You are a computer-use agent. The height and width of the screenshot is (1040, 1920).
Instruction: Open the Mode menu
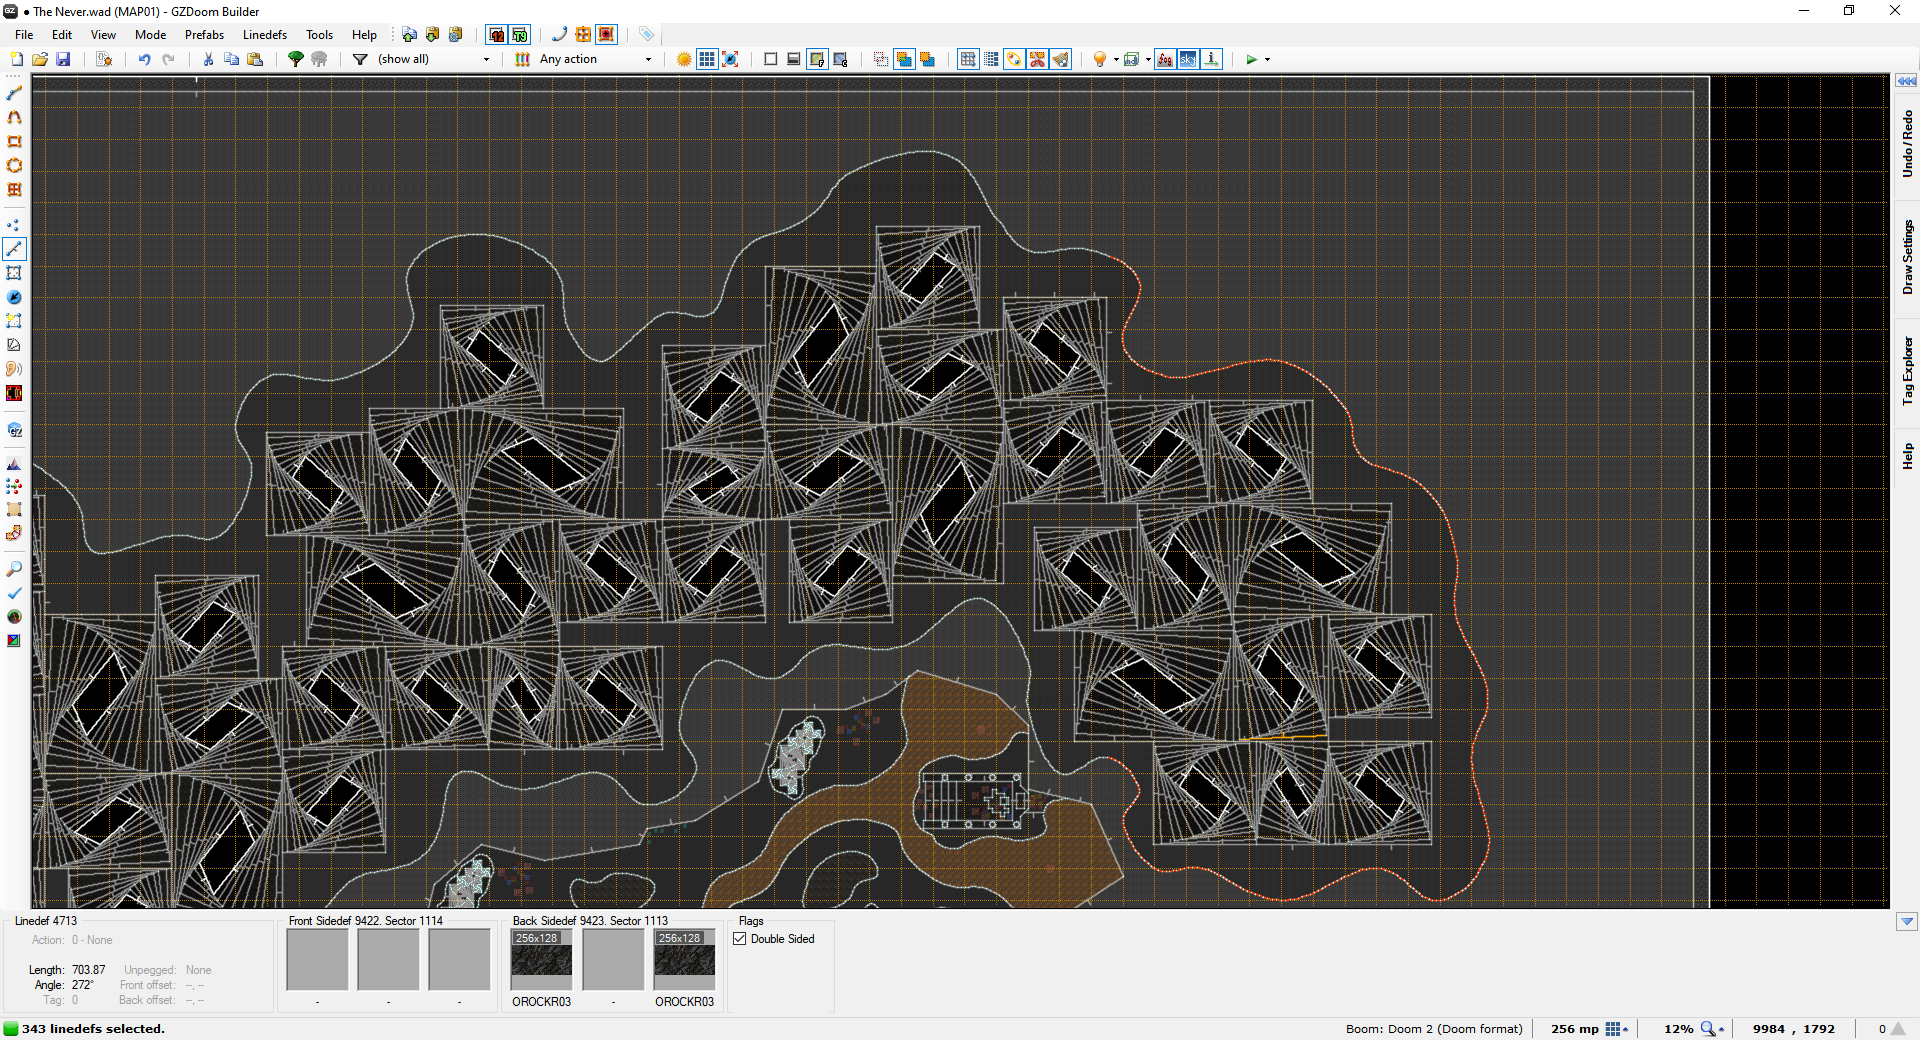click(x=150, y=34)
